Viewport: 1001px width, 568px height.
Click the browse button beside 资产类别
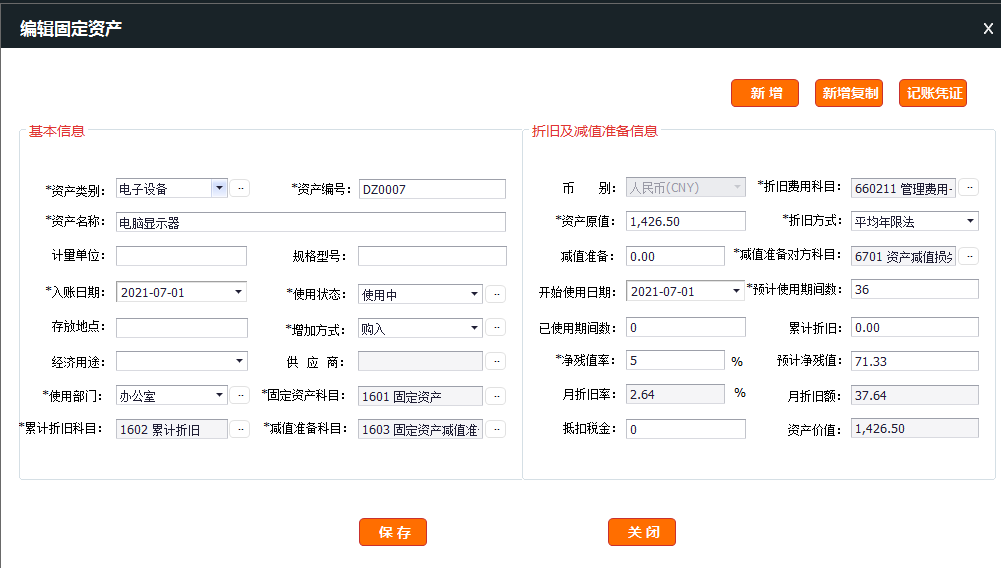point(240,188)
